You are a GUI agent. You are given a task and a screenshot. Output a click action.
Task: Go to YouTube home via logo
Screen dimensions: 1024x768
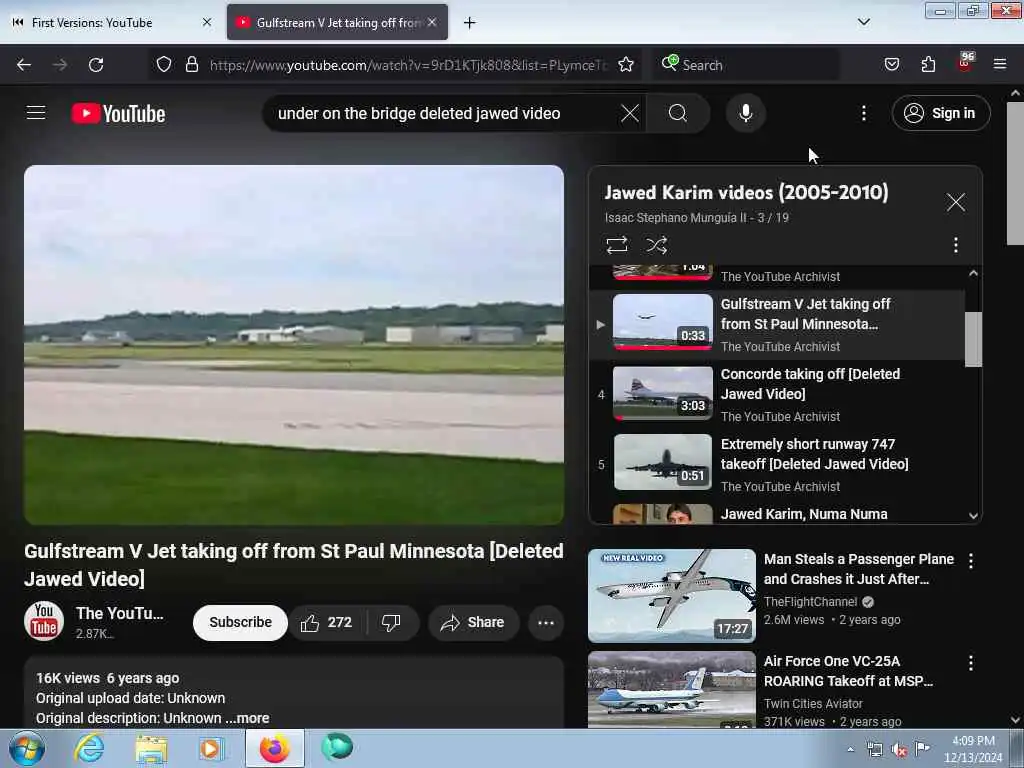118,114
